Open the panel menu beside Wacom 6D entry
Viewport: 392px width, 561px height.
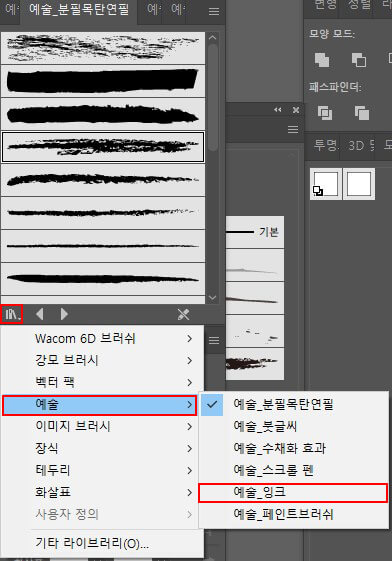tap(214, 340)
